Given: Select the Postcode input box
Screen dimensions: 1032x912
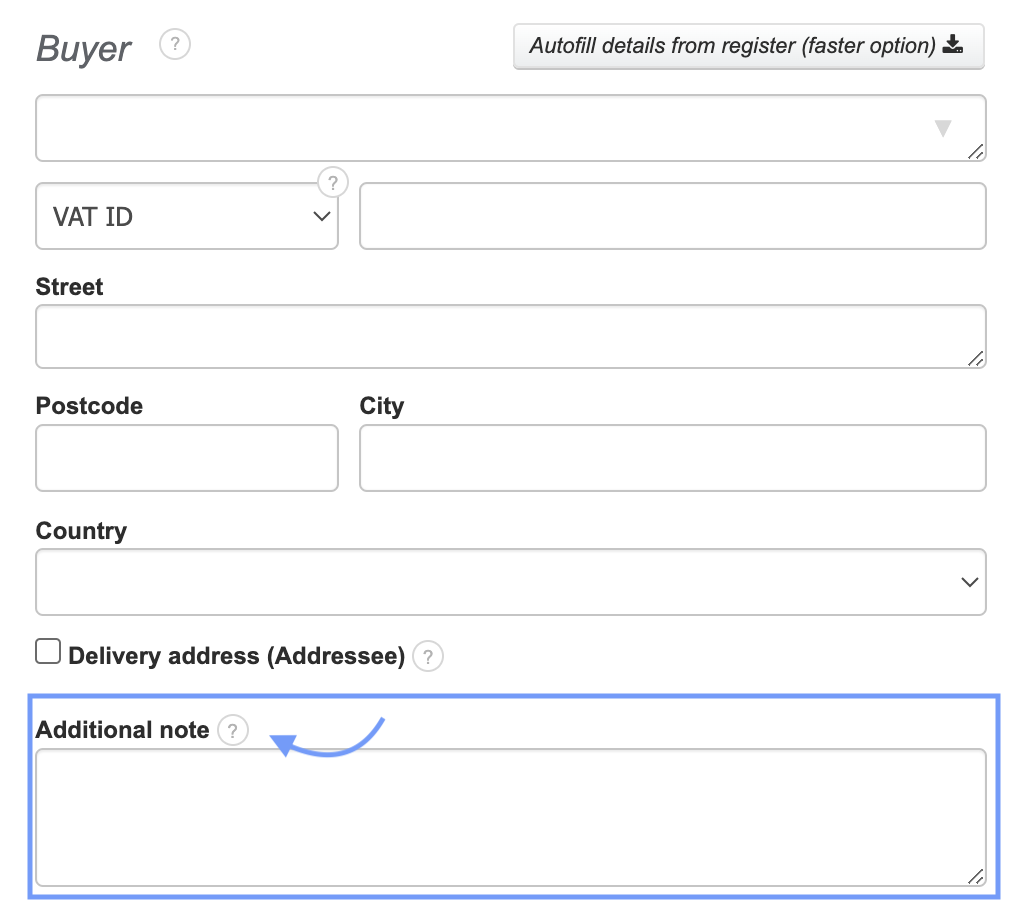Looking at the screenshot, I should pyautogui.click(x=187, y=458).
